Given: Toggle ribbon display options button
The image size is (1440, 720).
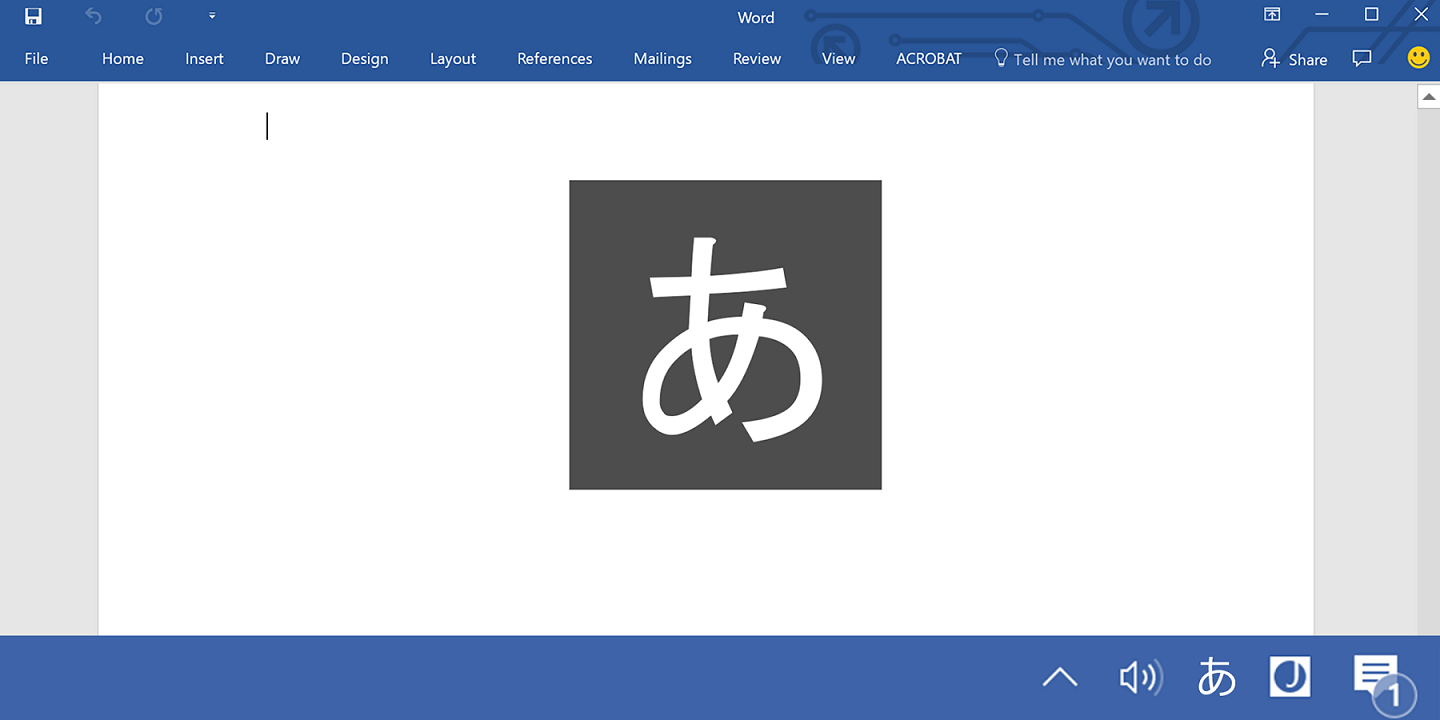Looking at the screenshot, I should click(1272, 15).
